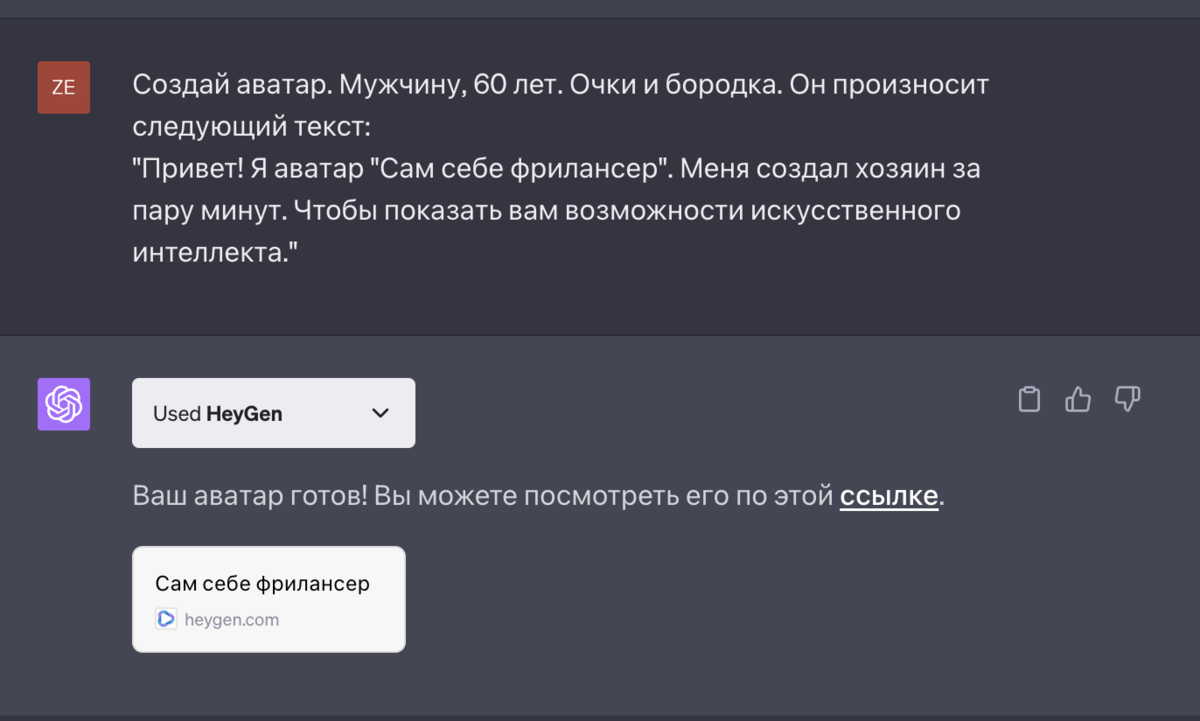Screen dimensions: 1200x721
Task: Open the Сам себе фрилансер link card
Action: pos(268,599)
